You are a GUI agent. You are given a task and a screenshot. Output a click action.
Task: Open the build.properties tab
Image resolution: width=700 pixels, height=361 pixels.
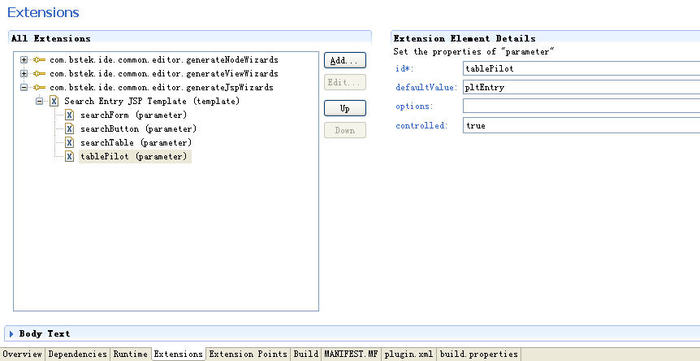click(479, 354)
